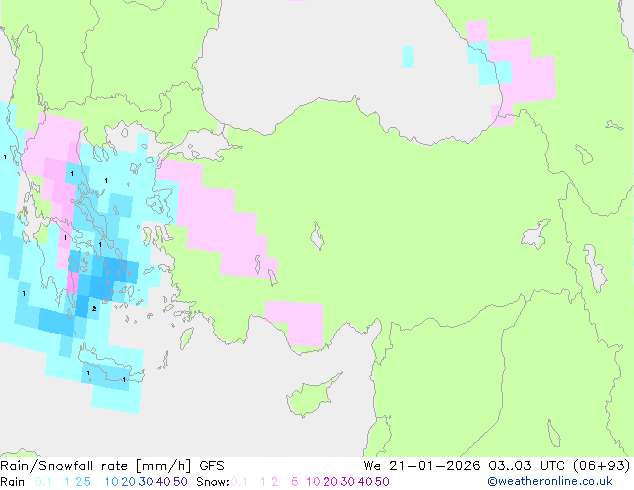Click the Rain legend 30 value

pyautogui.click(x=146, y=482)
